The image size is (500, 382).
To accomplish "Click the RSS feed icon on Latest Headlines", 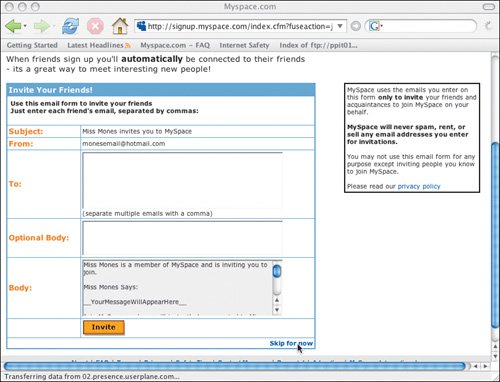I will pyautogui.click(x=128, y=45).
